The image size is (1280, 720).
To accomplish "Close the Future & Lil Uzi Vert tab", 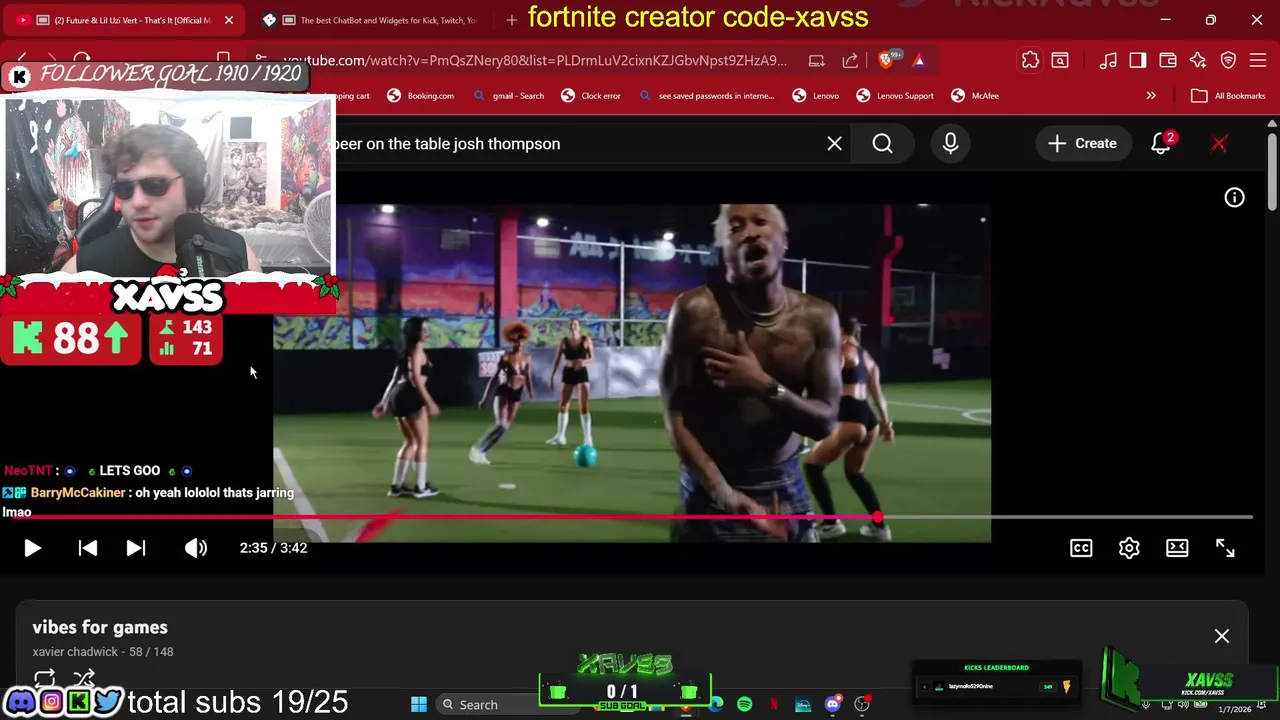I will pyautogui.click(x=229, y=20).
